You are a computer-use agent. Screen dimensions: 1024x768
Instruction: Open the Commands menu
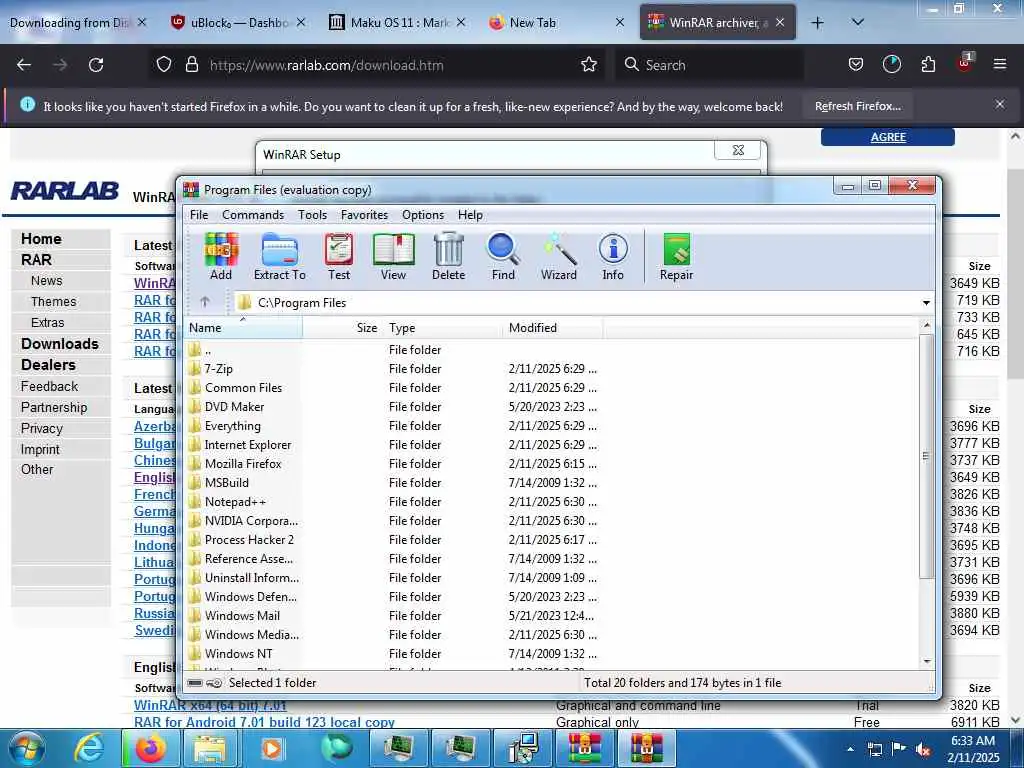pyautogui.click(x=253, y=215)
